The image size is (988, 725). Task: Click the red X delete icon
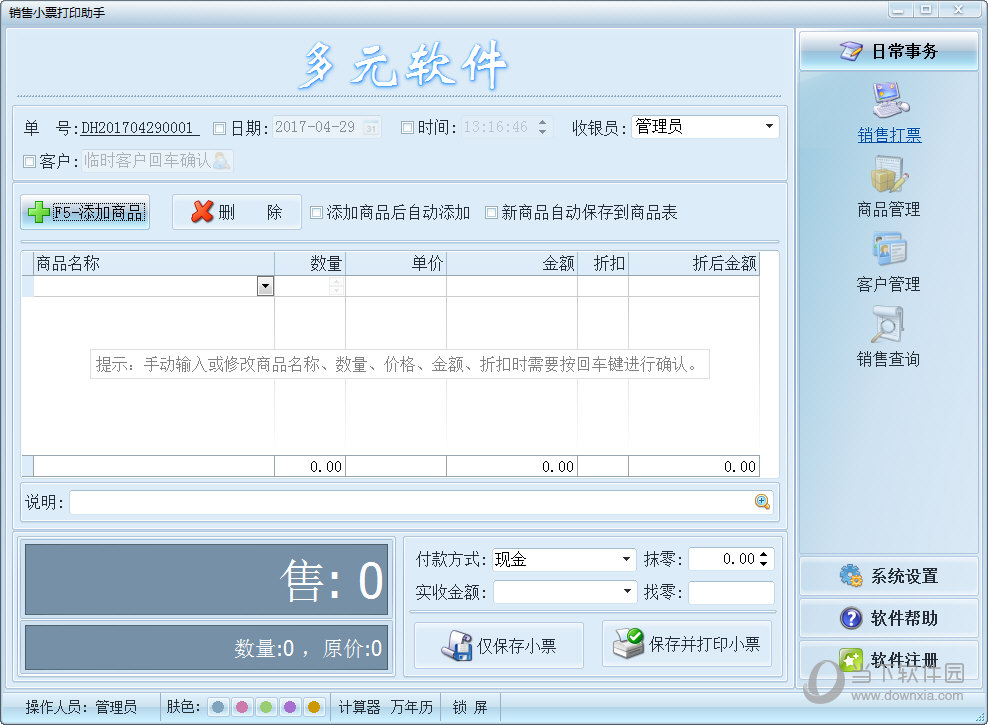[202, 212]
